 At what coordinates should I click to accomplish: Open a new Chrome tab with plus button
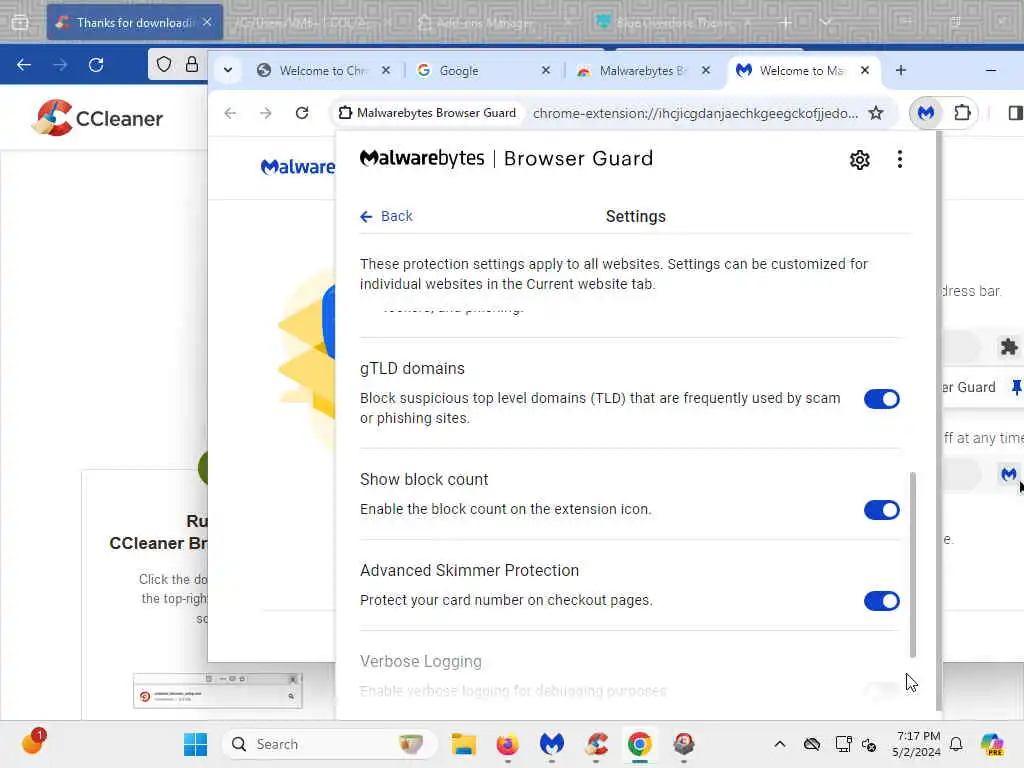(901, 70)
